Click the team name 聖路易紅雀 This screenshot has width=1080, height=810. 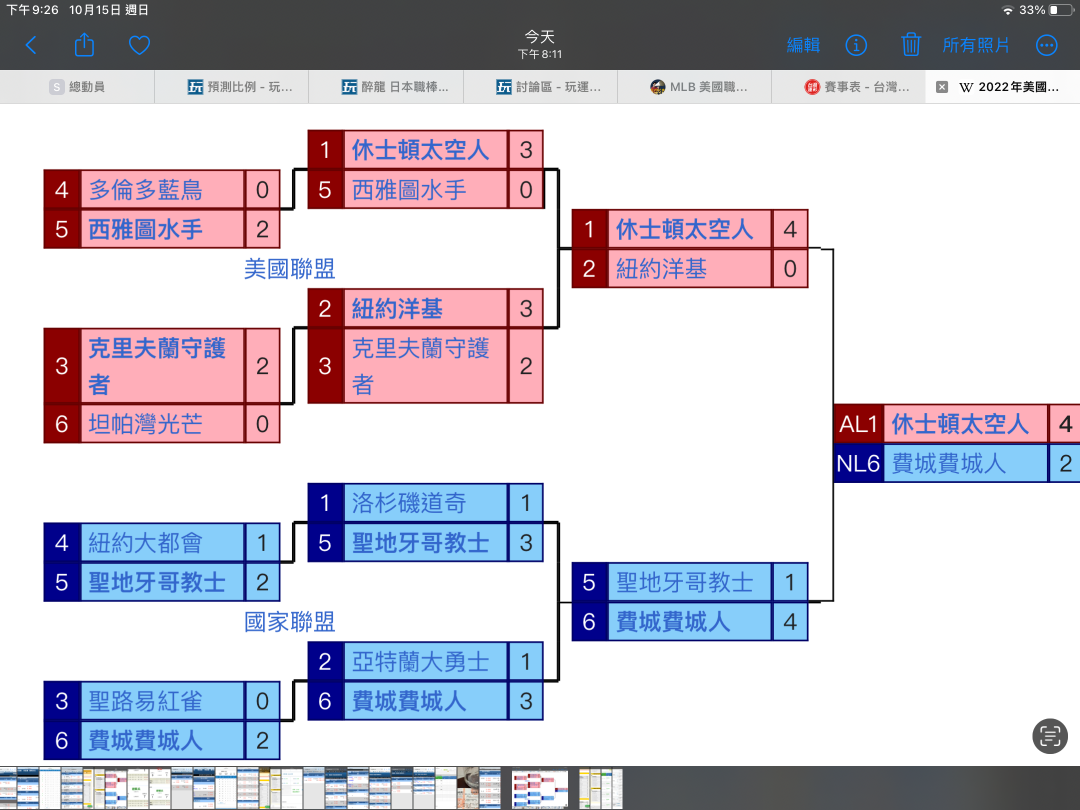click(145, 701)
